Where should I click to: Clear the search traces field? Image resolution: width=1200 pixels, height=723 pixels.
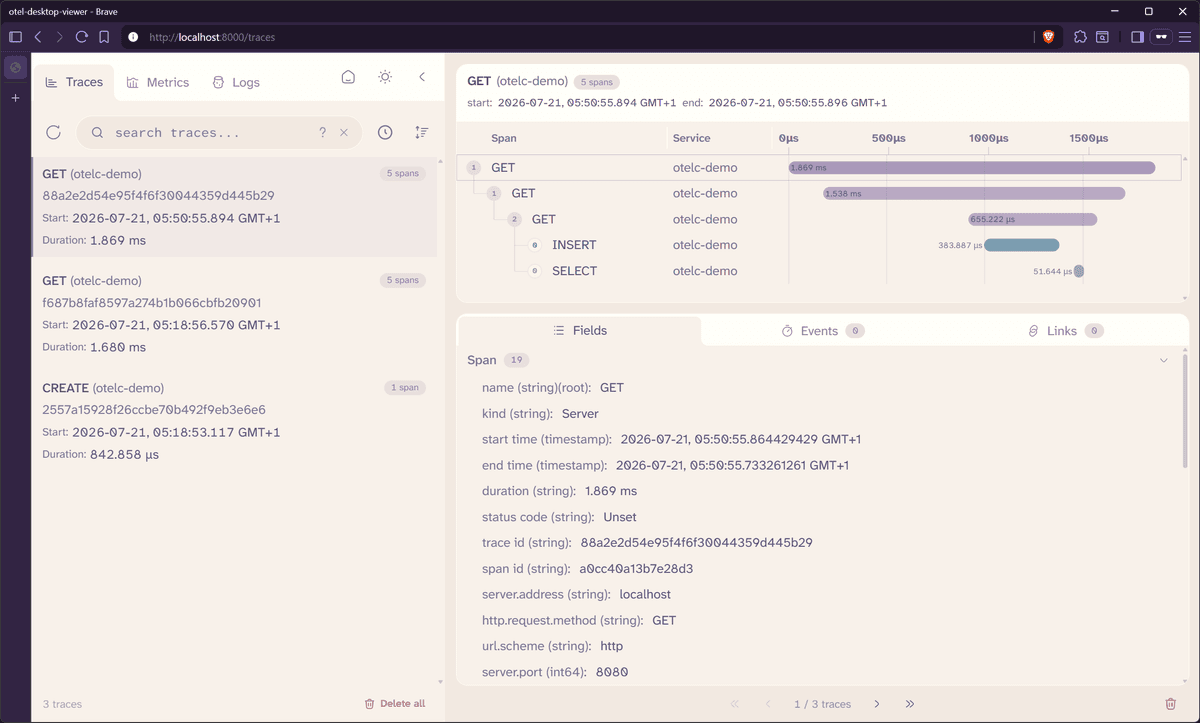(x=344, y=132)
